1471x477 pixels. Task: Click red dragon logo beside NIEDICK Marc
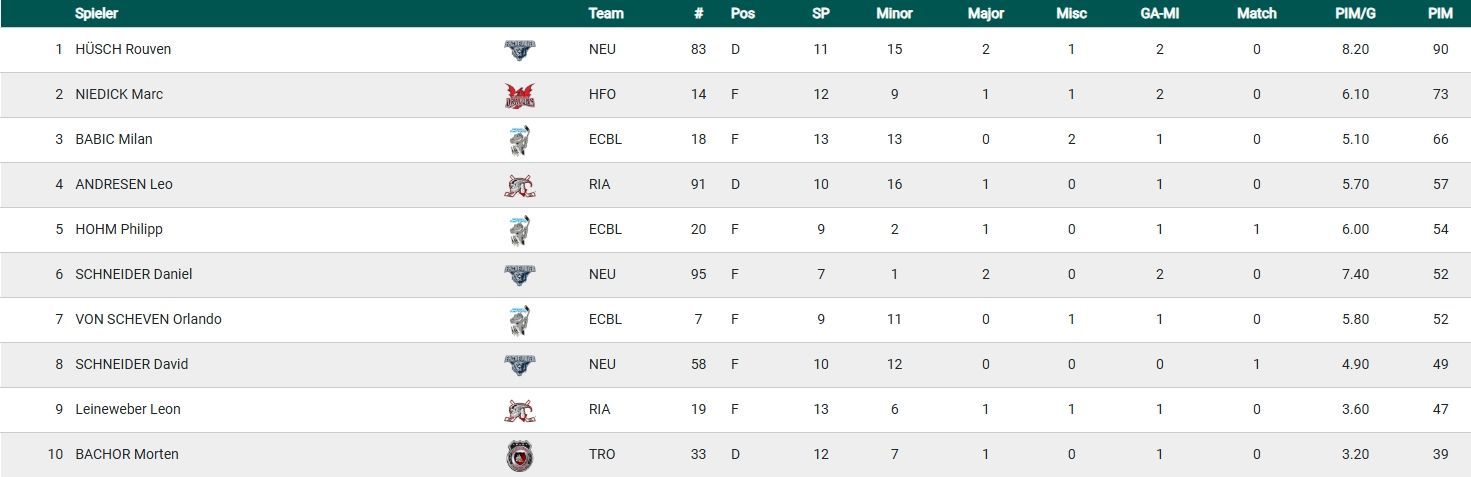[519, 95]
